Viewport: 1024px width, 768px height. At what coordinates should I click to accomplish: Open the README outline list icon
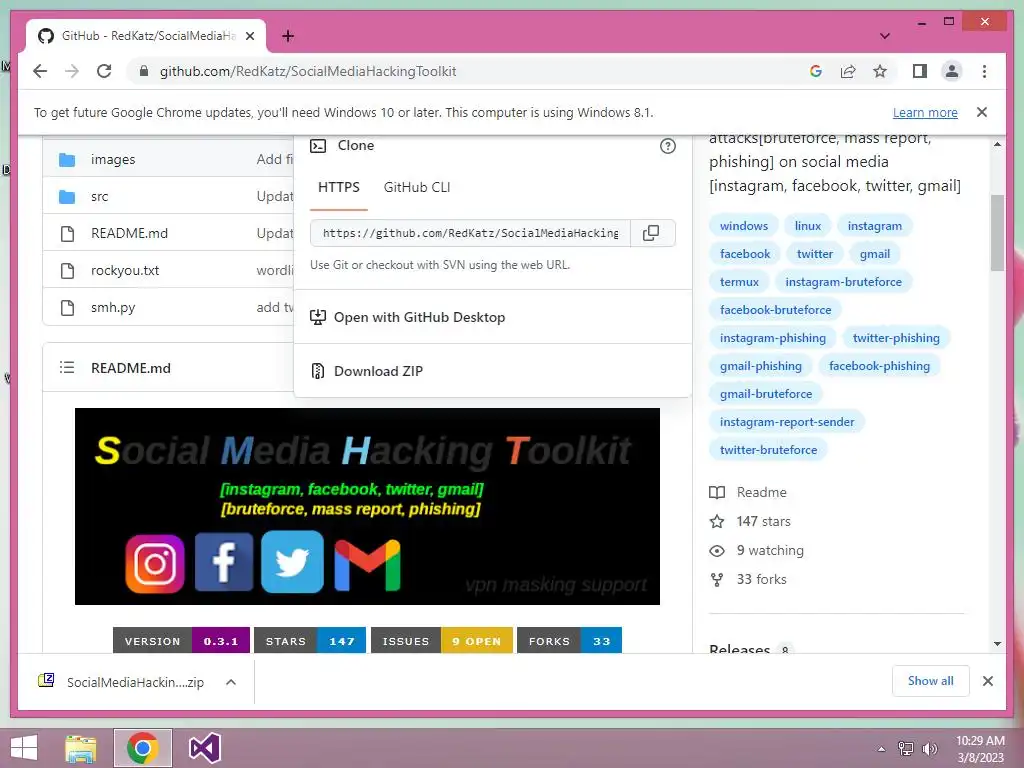[67, 368]
